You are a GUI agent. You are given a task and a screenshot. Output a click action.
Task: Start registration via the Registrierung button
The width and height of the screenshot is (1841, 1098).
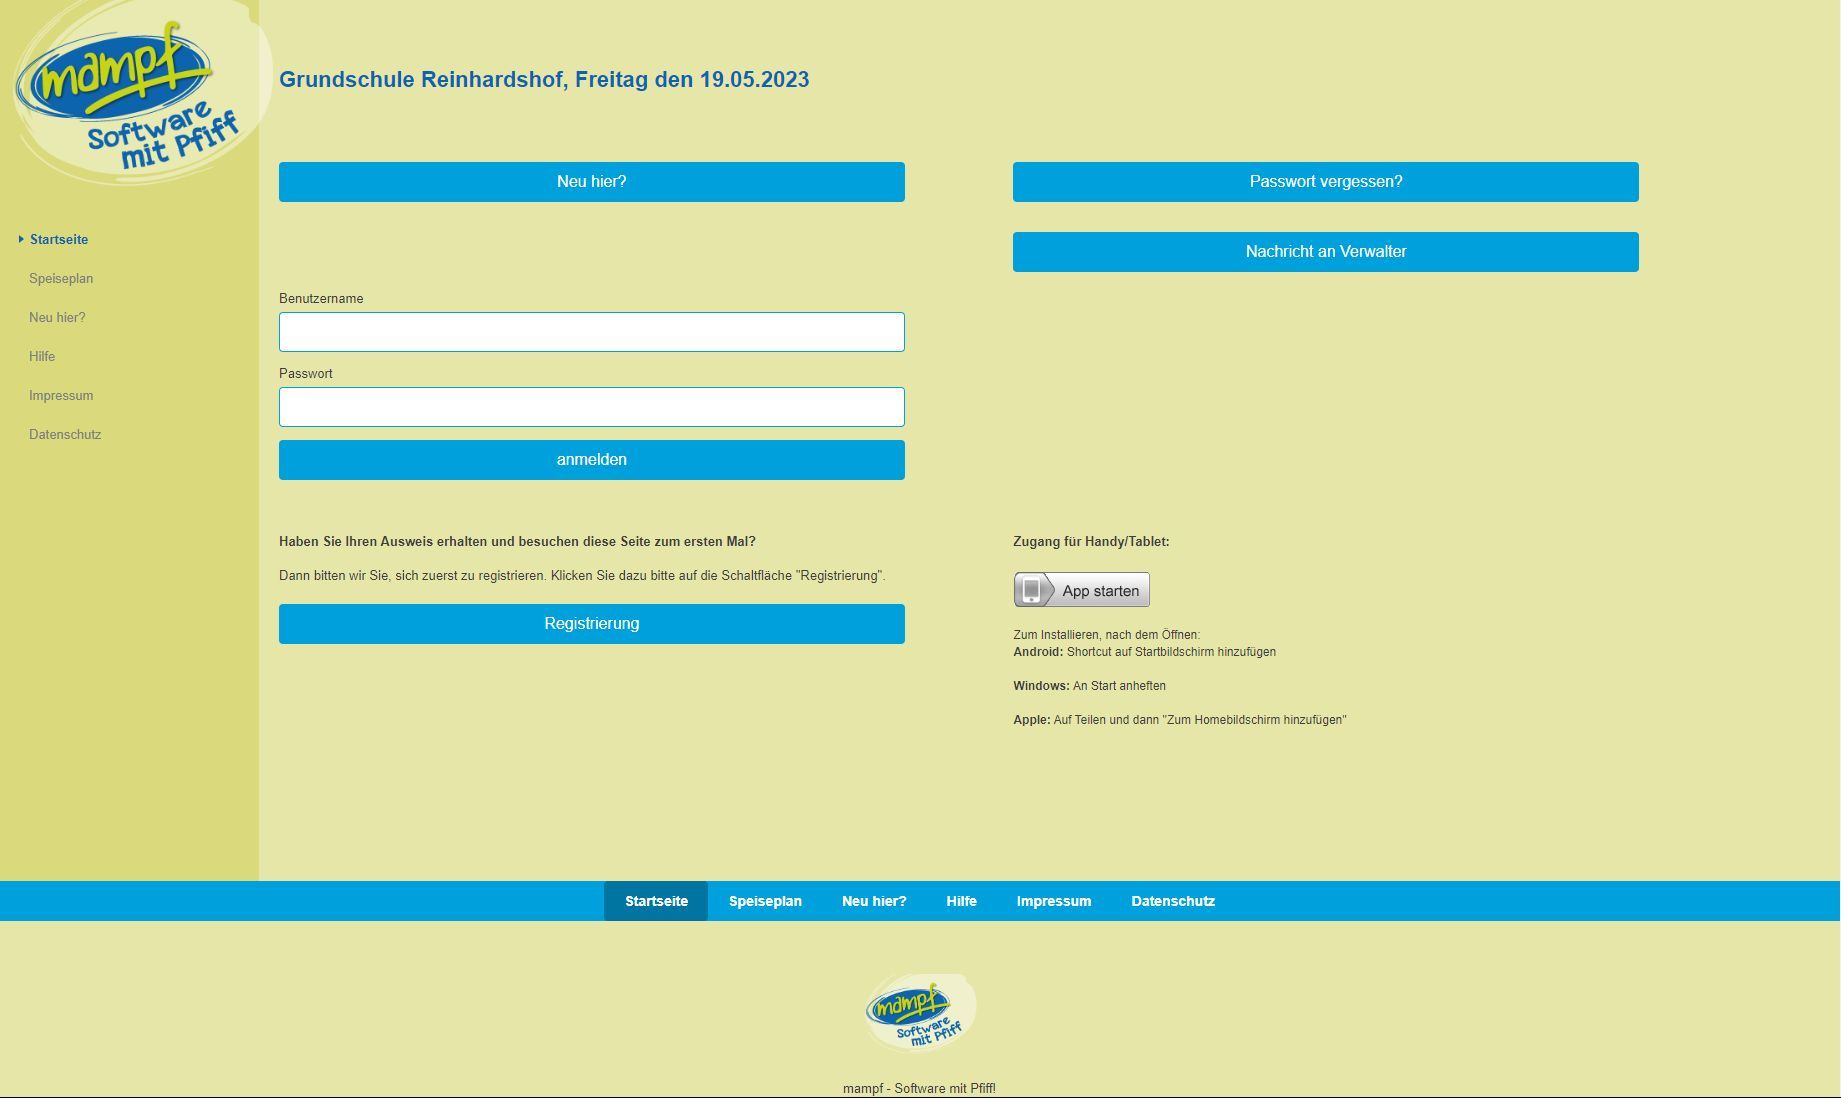592,623
